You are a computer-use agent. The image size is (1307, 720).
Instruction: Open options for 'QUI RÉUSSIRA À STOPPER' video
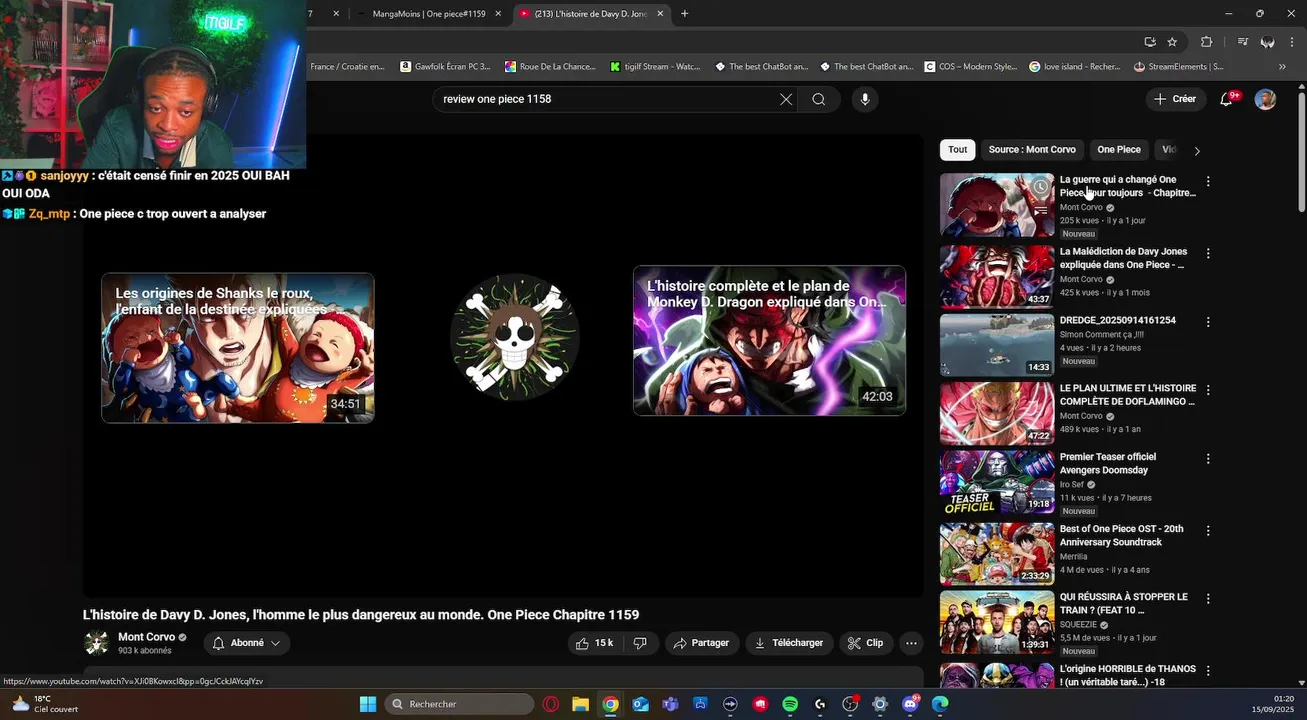click(1208, 599)
